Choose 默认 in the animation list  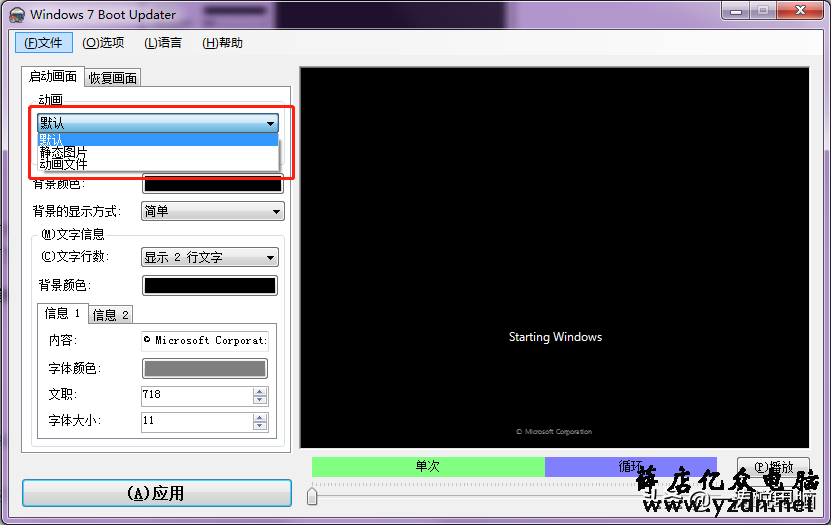[x=158, y=140]
